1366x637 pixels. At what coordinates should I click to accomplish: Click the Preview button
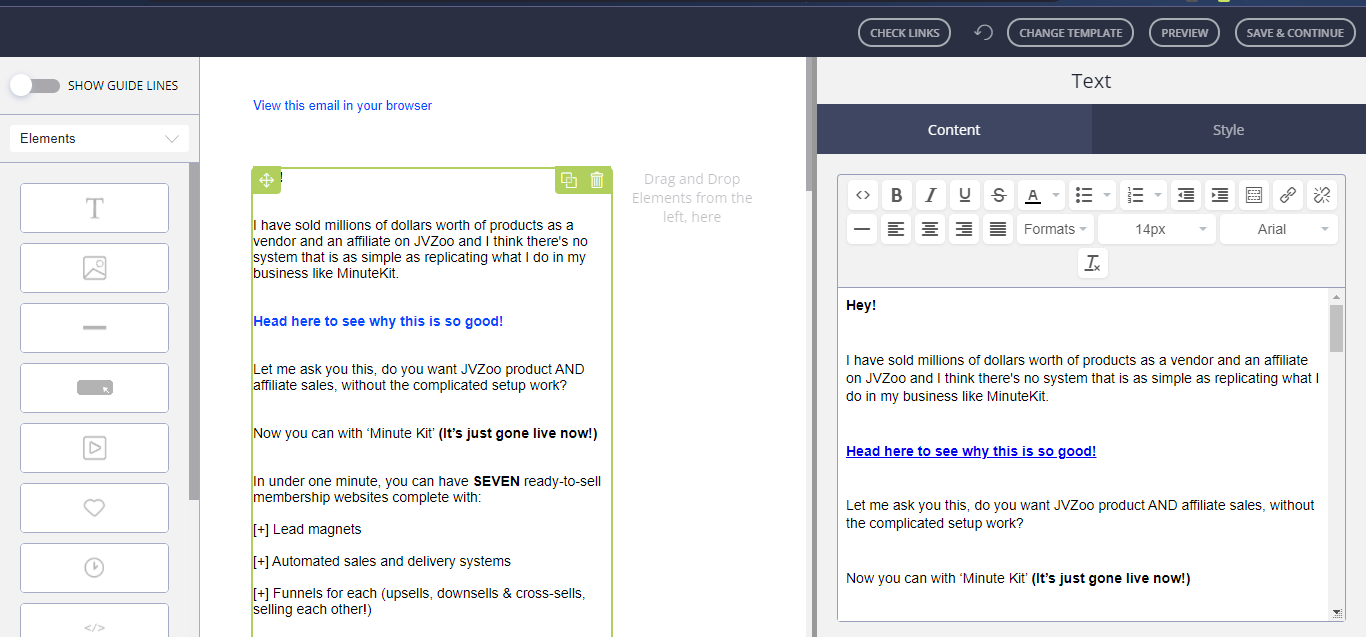pos(1185,33)
